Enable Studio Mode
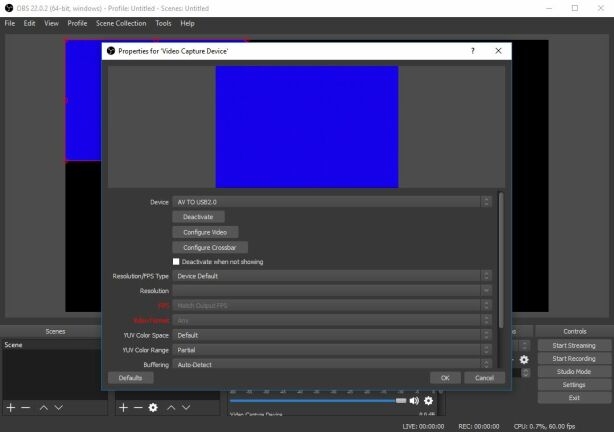The height and width of the screenshot is (432, 614). [574, 372]
